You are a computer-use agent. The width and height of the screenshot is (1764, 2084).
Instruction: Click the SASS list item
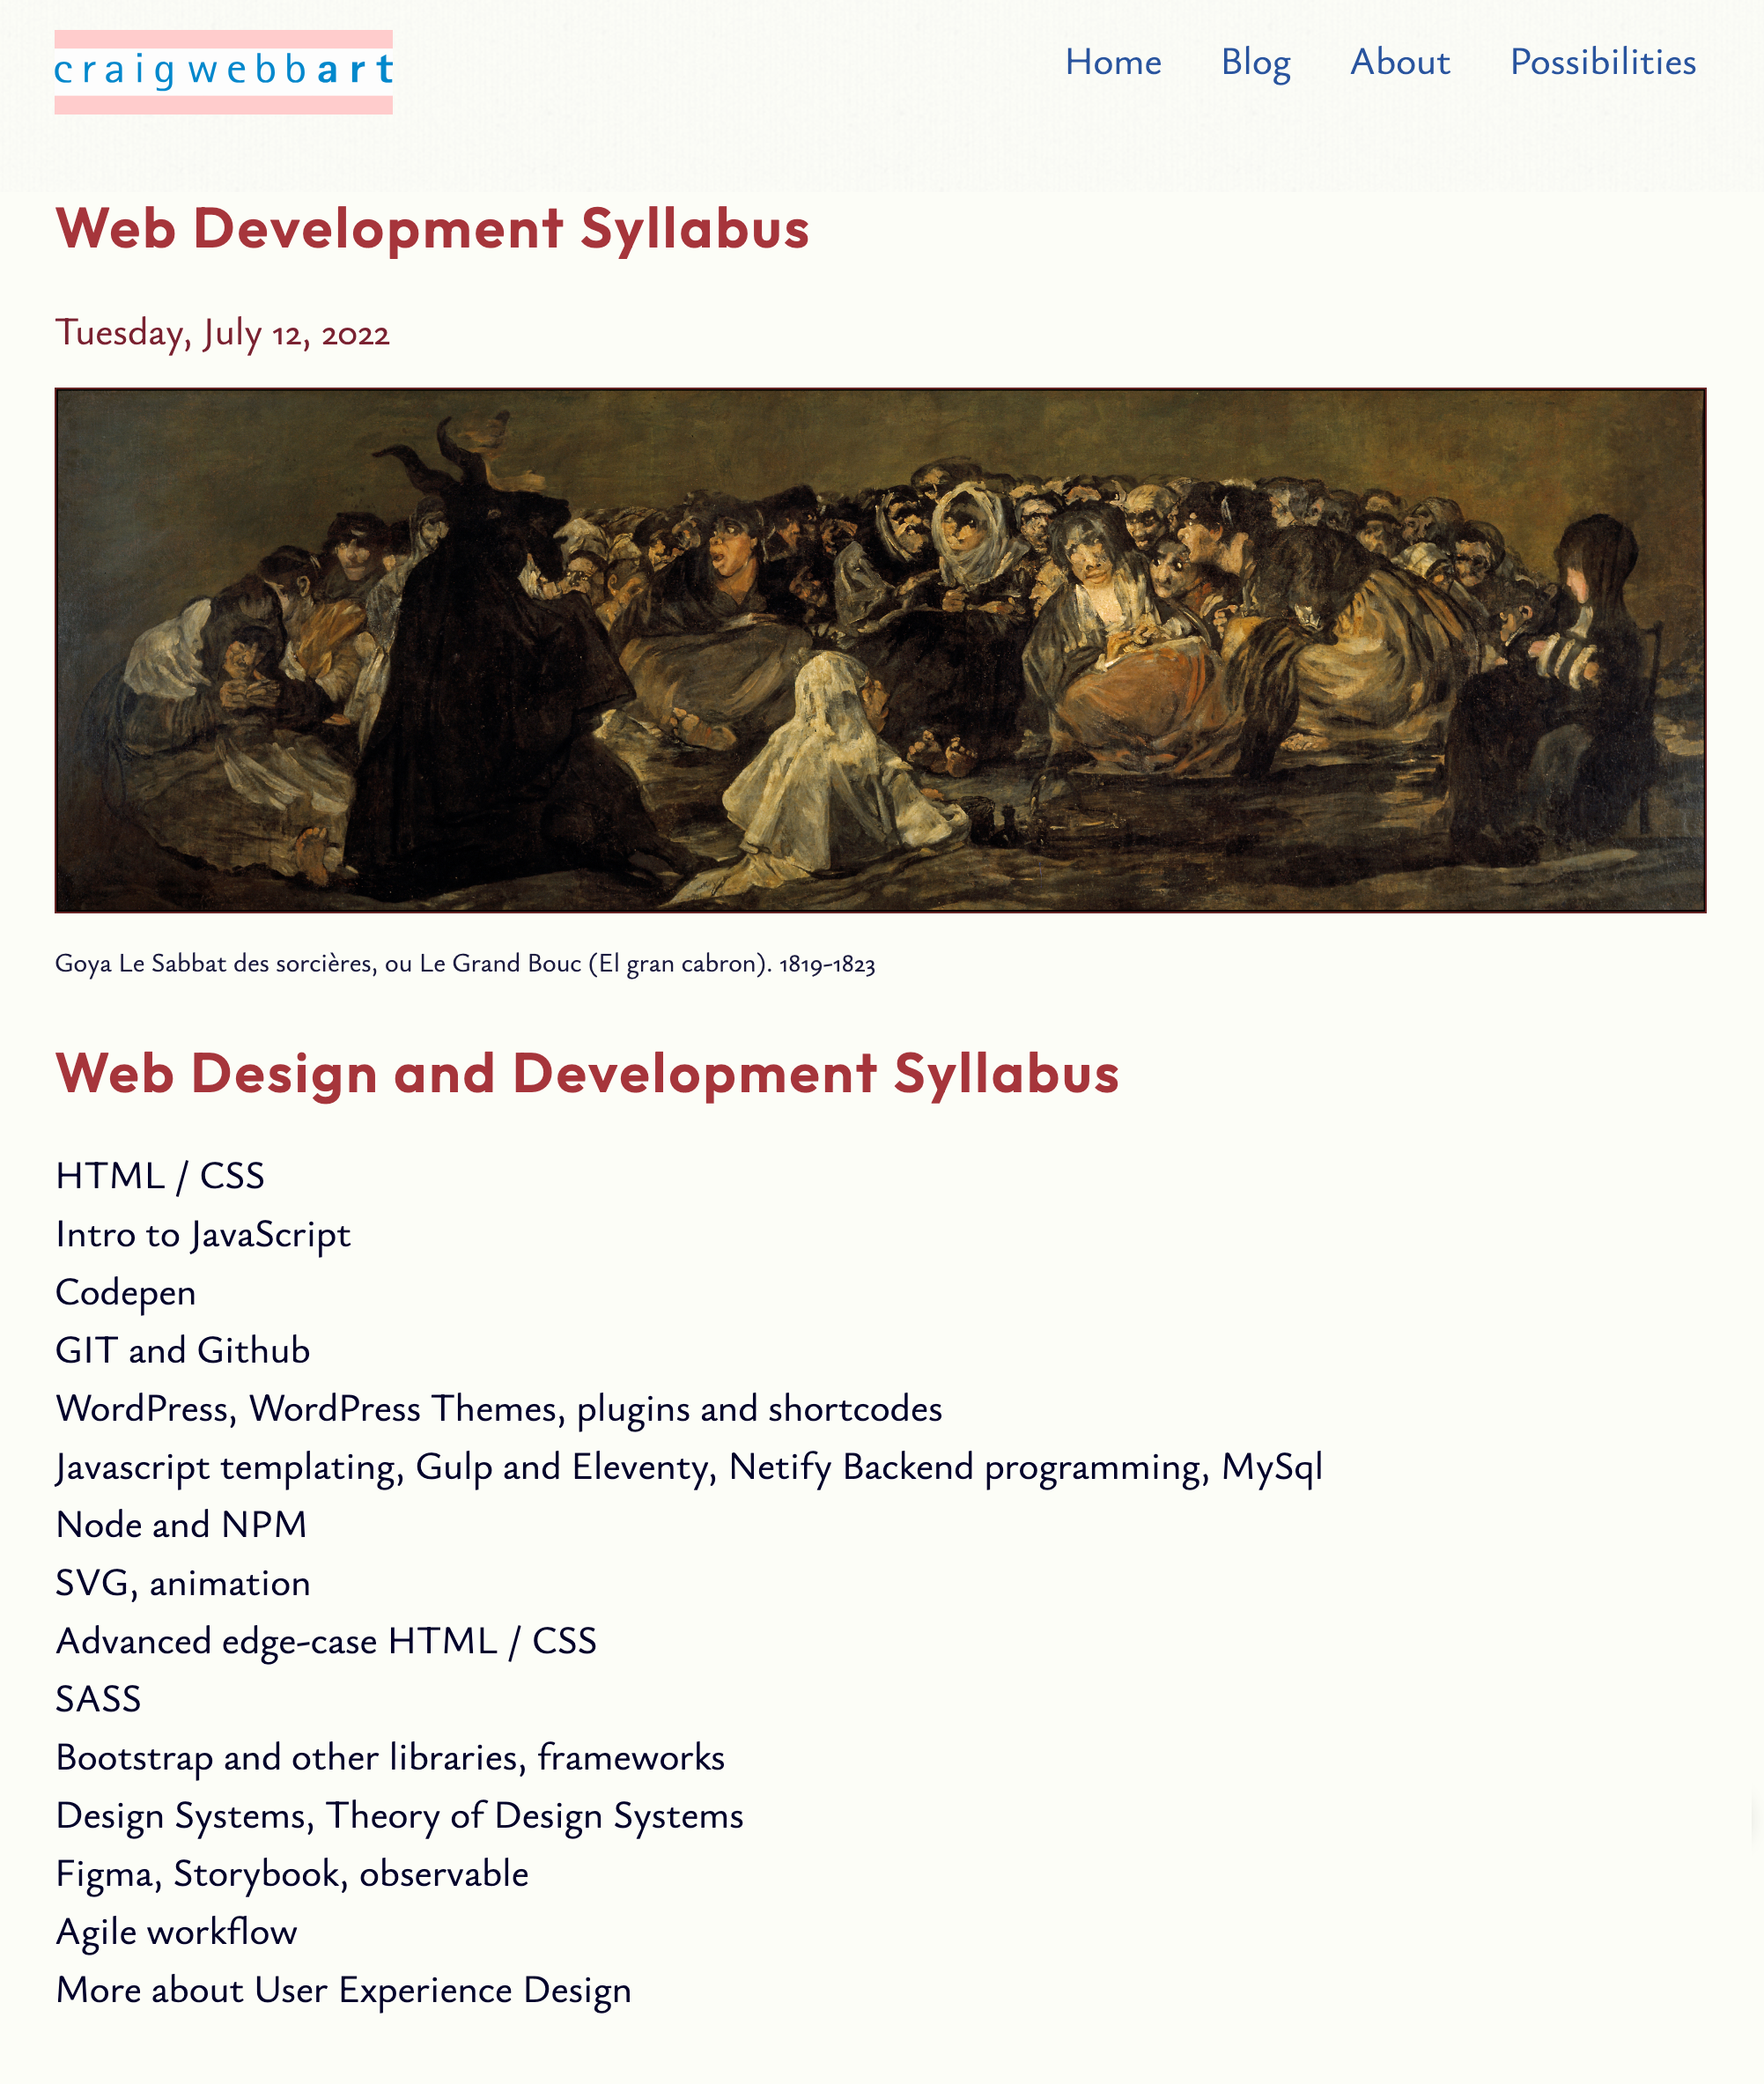98,1700
